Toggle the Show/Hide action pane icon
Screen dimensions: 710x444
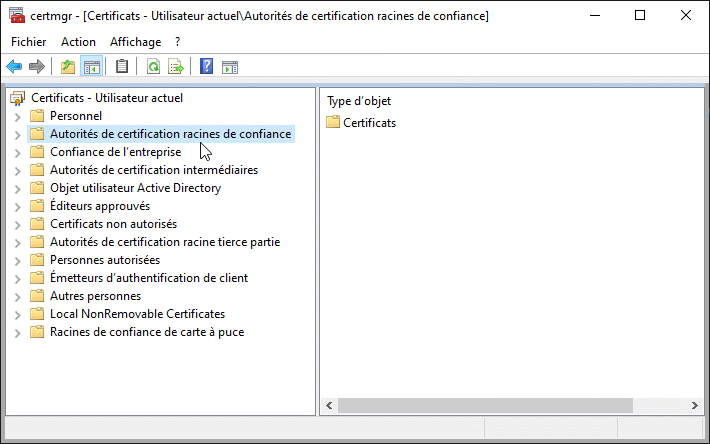[x=230, y=67]
